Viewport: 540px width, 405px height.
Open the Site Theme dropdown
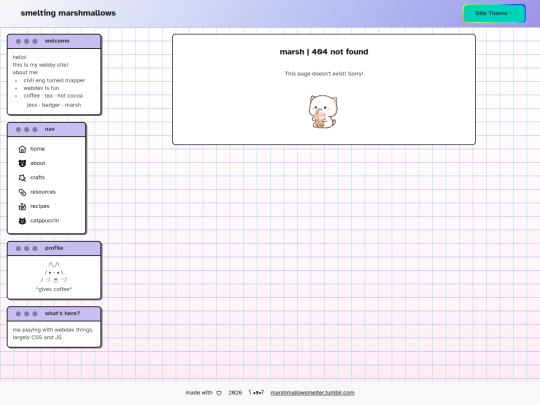click(494, 13)
